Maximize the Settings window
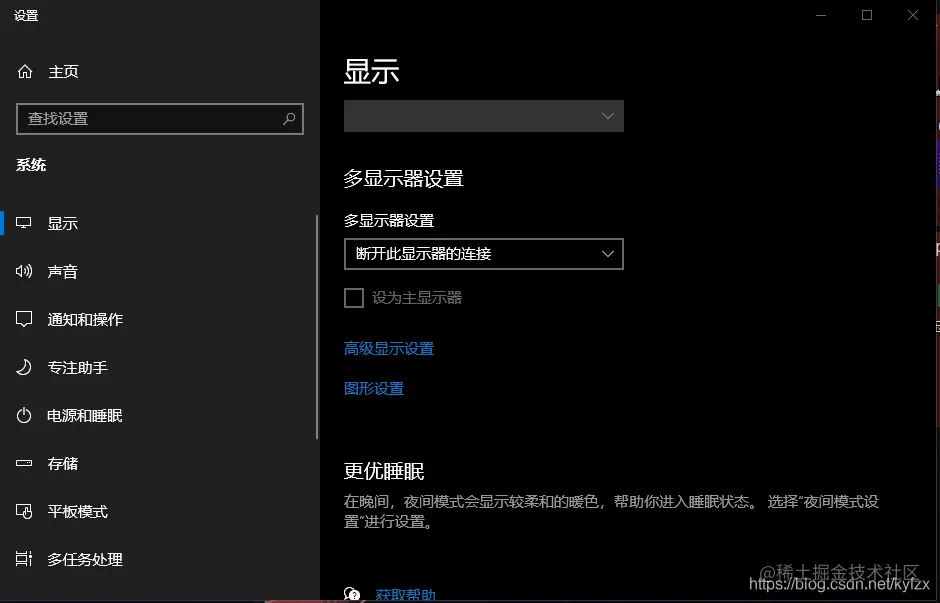 (867, 15)
